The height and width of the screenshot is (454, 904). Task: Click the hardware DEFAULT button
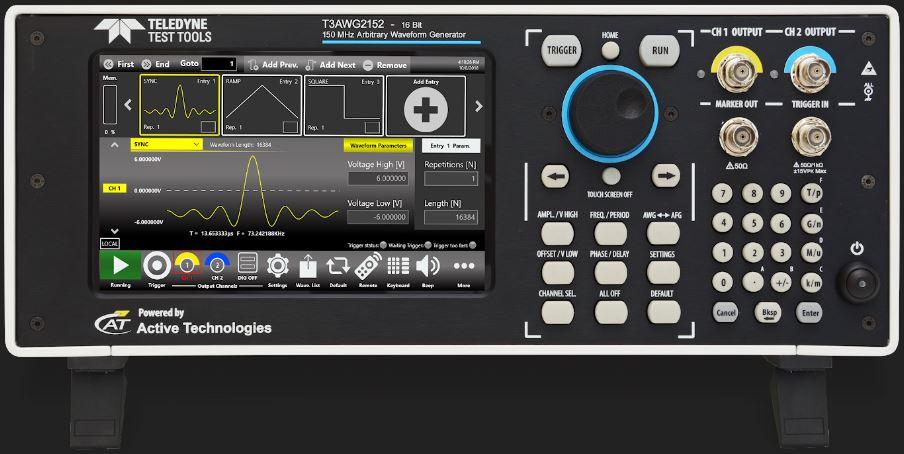[x=663, y=312]
